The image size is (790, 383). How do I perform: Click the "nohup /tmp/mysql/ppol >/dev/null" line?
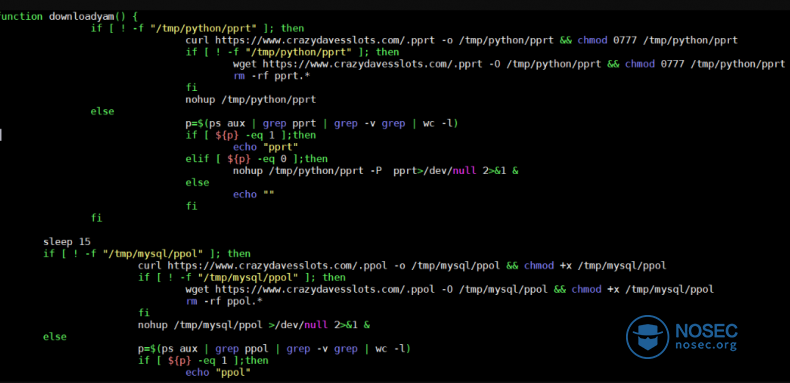coord(254,325)
